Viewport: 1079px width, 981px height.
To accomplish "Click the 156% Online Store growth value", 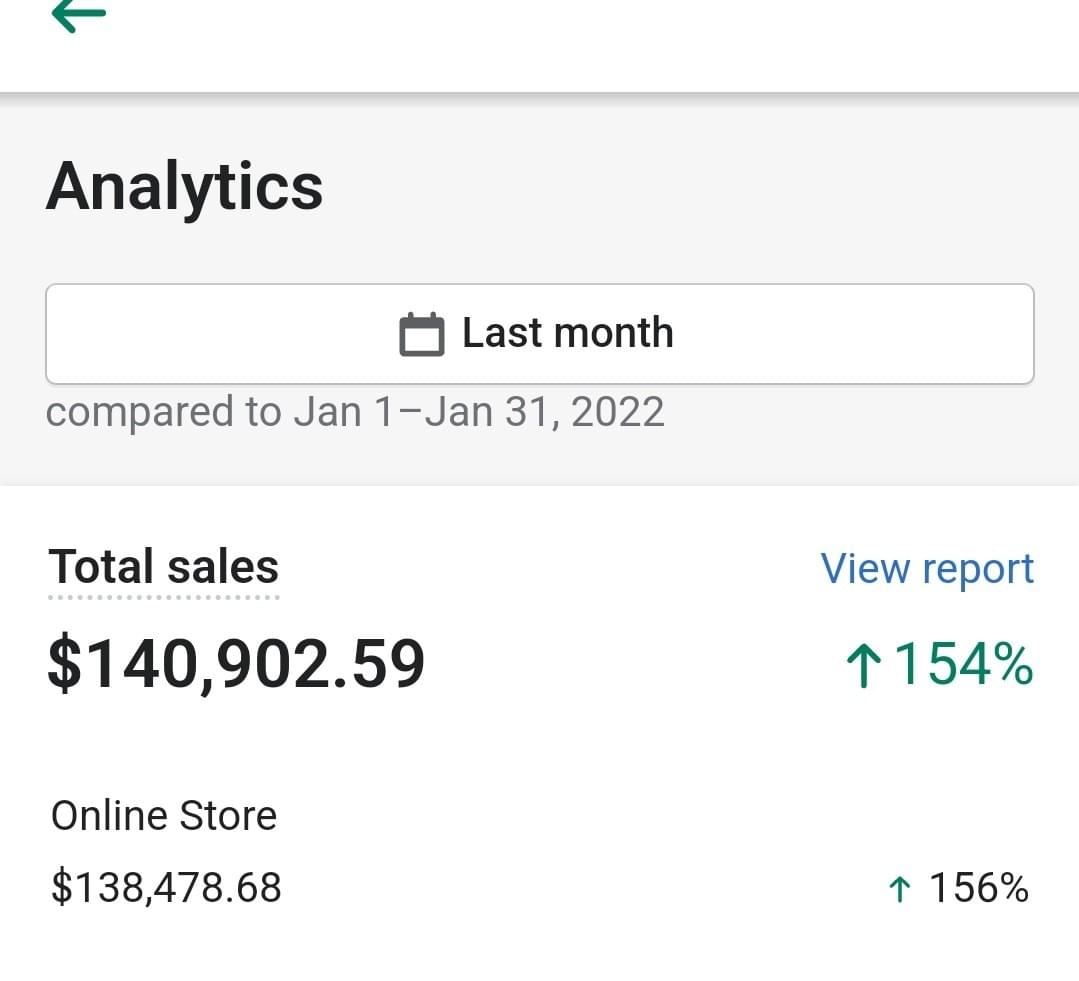I will click(978, 888).
